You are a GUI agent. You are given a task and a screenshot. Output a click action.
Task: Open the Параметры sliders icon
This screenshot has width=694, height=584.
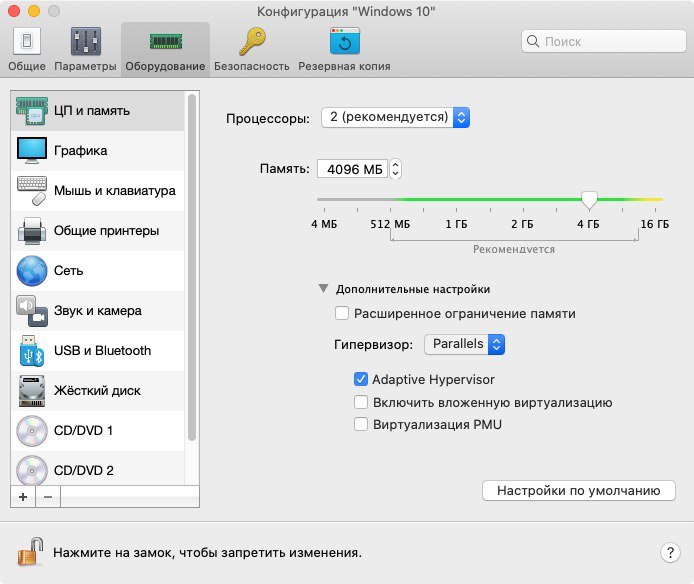(85, 41)
